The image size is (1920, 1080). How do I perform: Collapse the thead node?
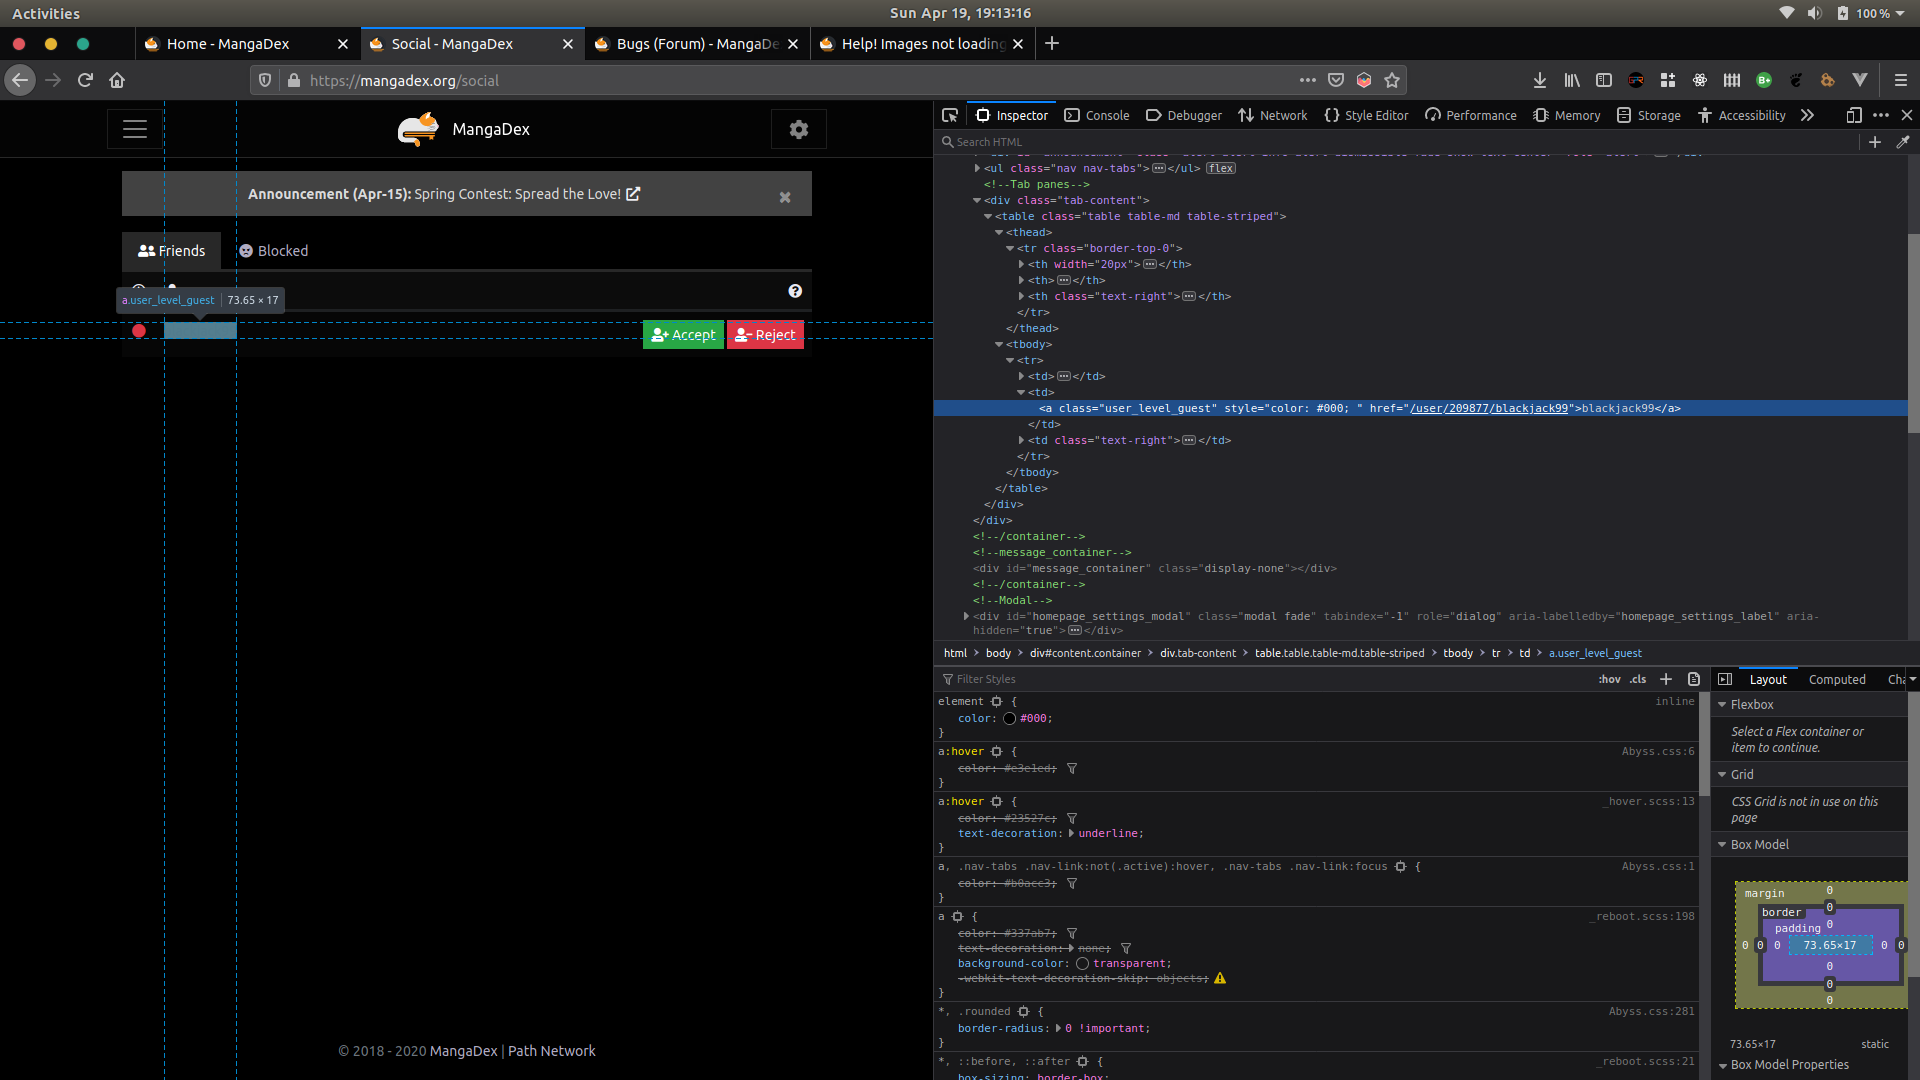coord(999,232)
